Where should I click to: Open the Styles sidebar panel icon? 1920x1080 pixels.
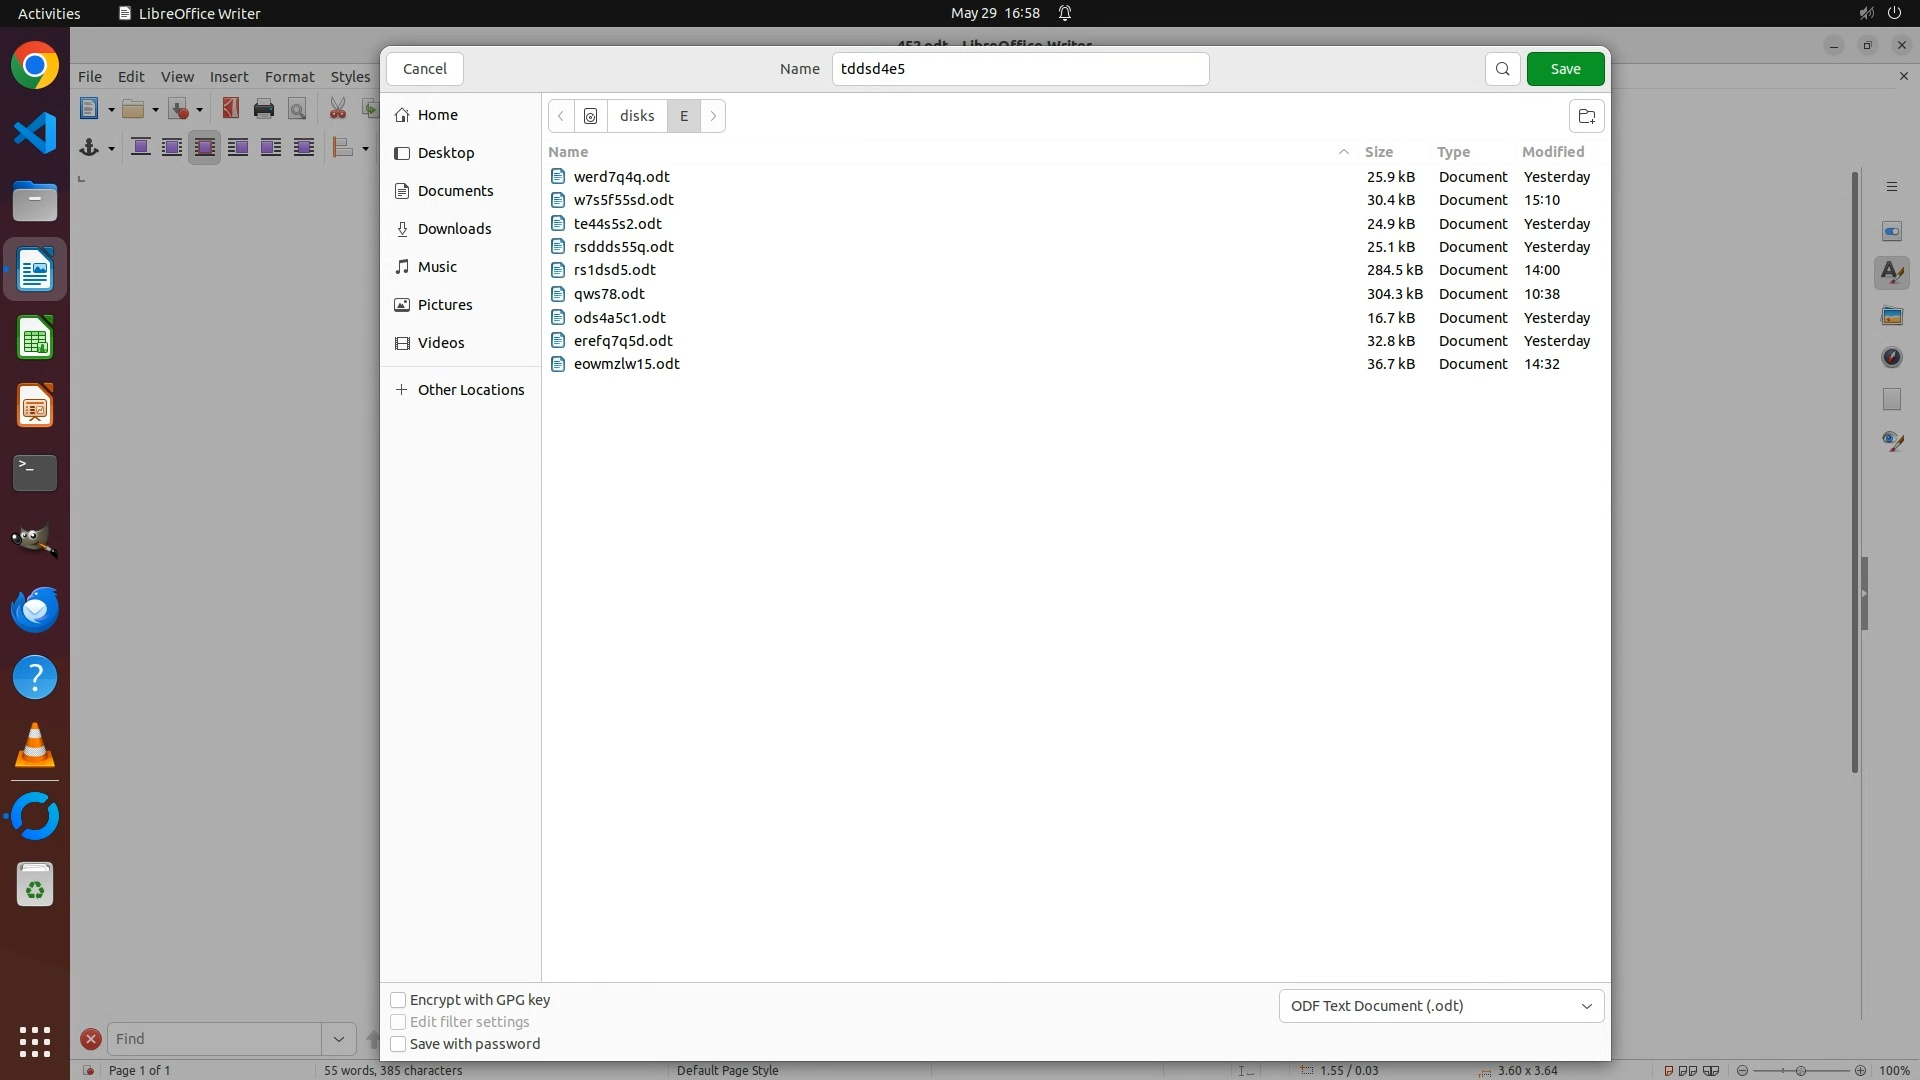click(1891, 273)
